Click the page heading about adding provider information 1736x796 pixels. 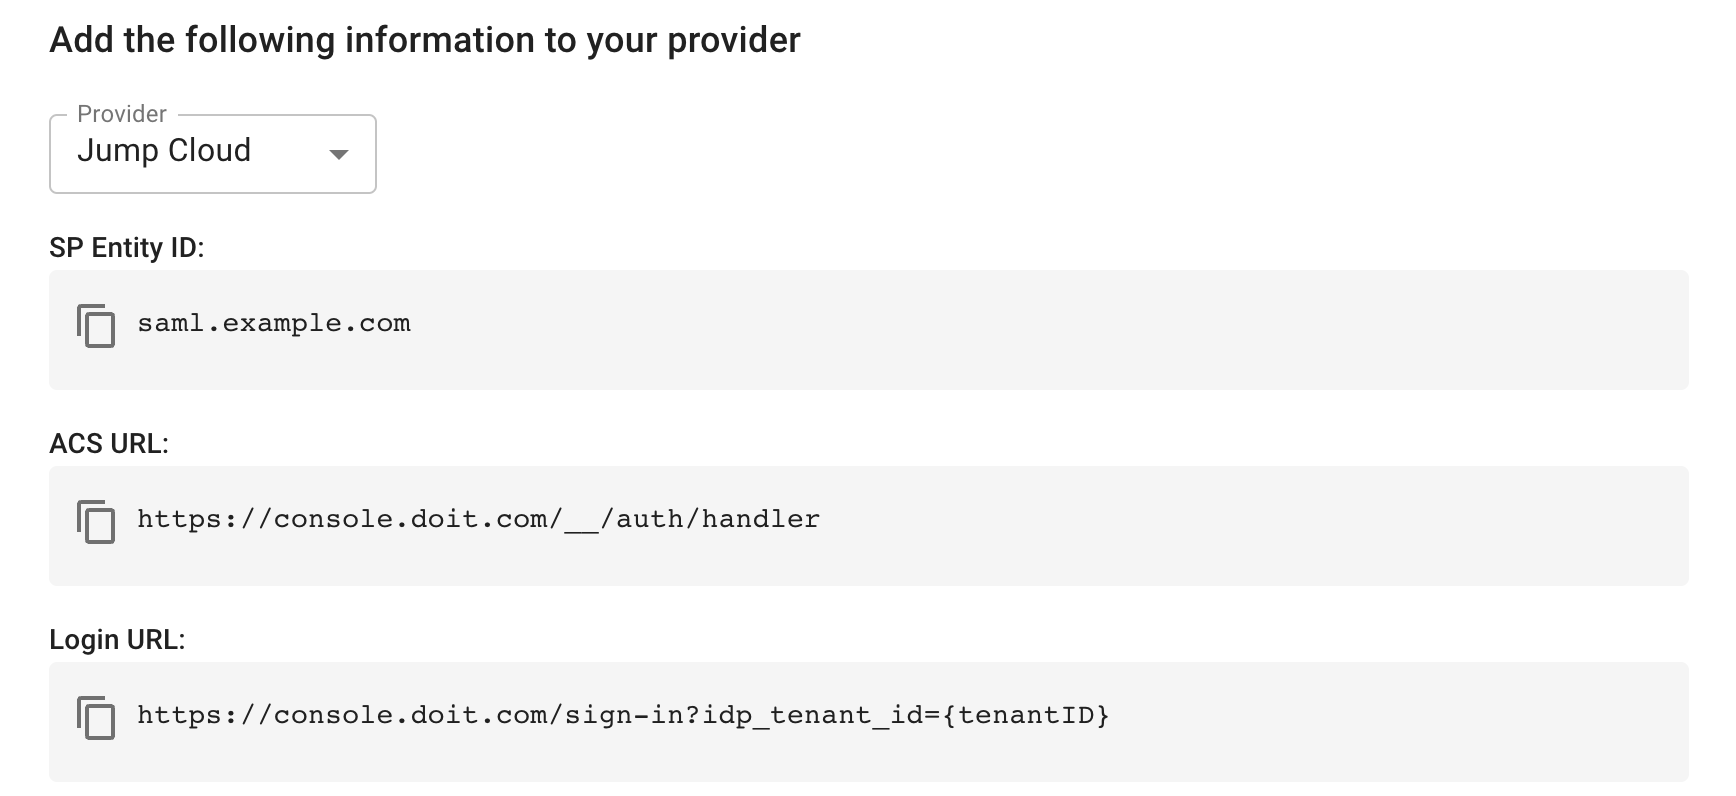point(427,40)
